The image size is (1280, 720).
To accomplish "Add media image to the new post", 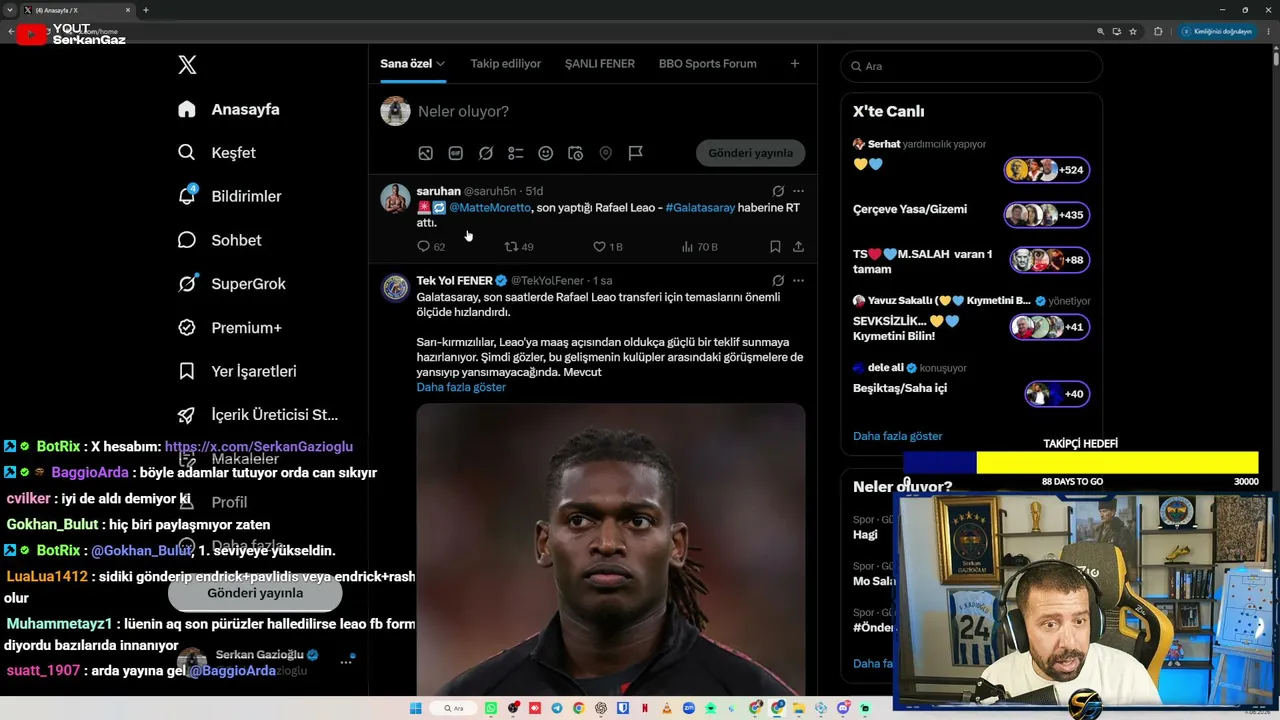I will point(426,153).
